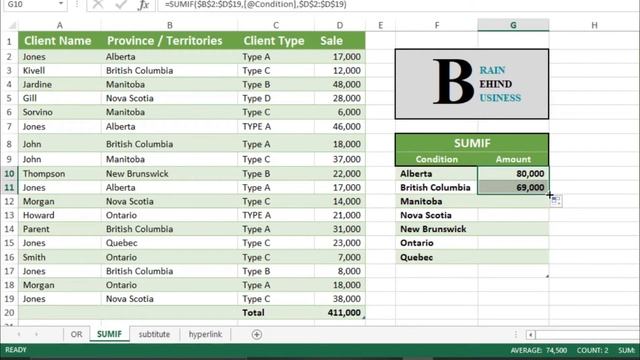This screenshot has width=640, height=360.
Task: Click the Client Type header cell
Action: 276,41
